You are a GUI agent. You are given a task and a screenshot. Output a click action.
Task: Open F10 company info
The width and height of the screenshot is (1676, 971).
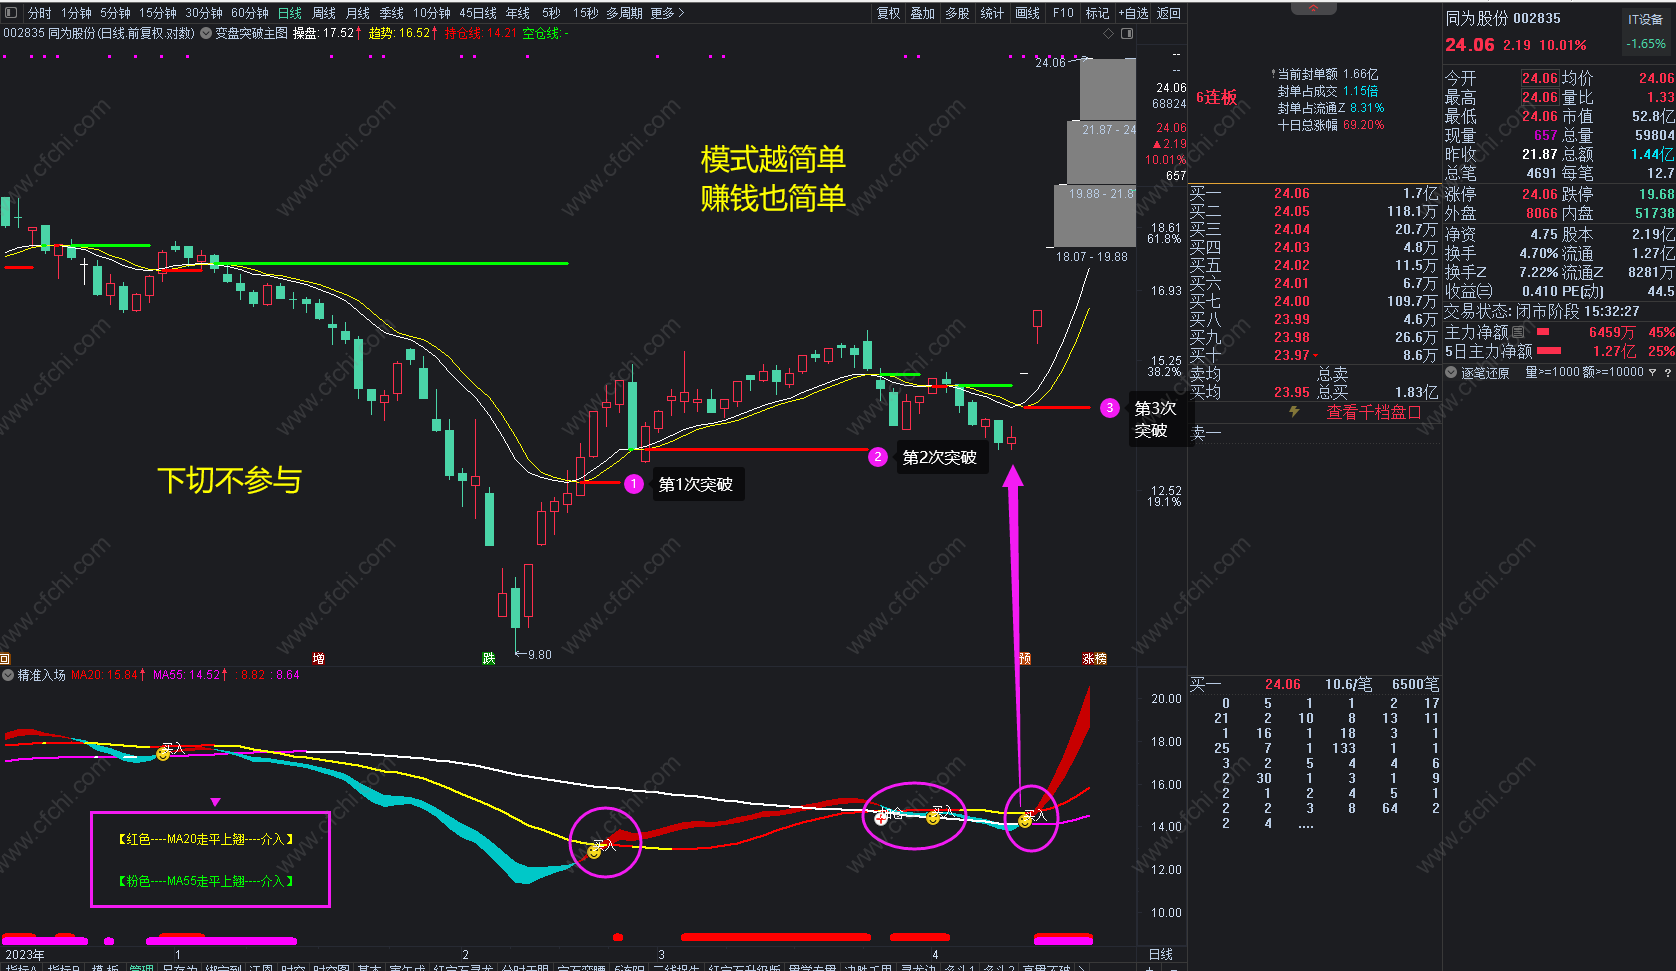[1063, 13]
